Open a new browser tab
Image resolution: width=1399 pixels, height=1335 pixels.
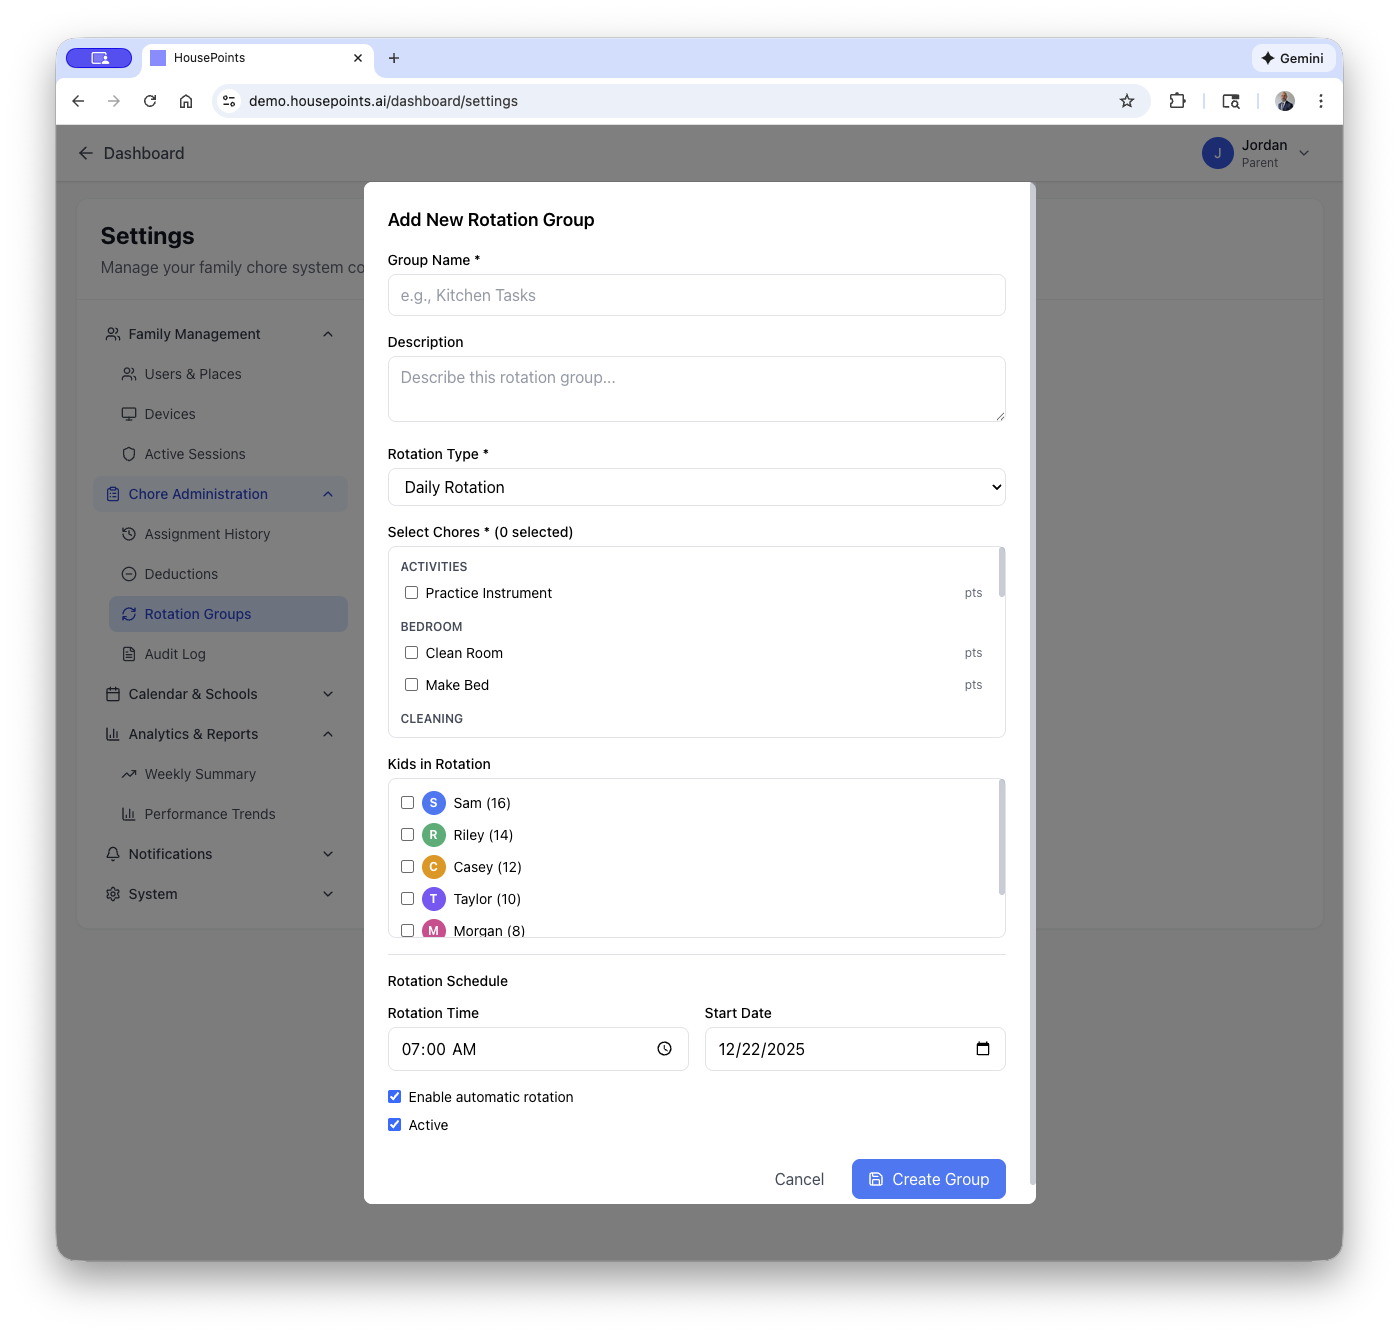click(x=394, y=58)
